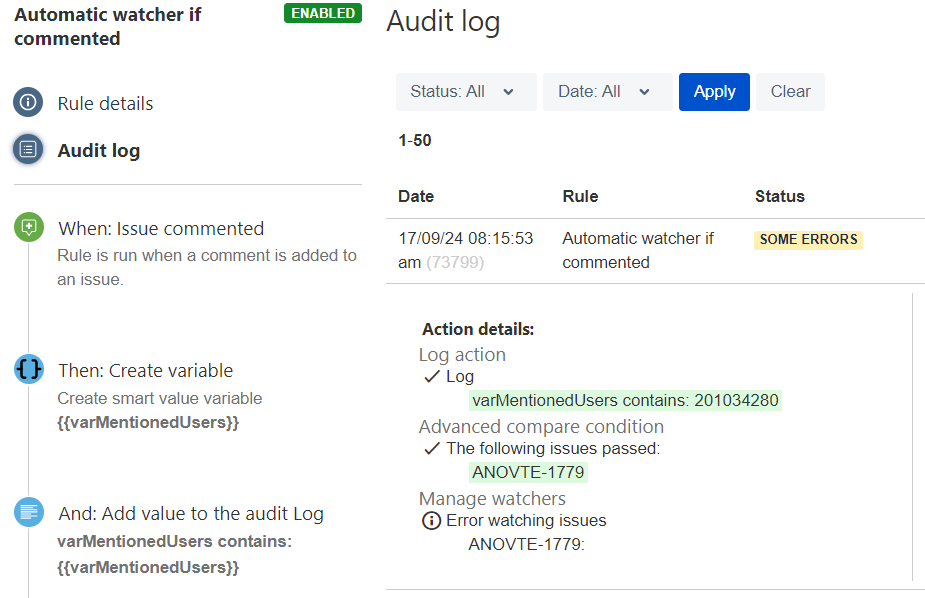This screenshot has width=925, height=598.
Task: Click the varMentionedUsers contains: 201034280 log value
Action: point(625,400)
